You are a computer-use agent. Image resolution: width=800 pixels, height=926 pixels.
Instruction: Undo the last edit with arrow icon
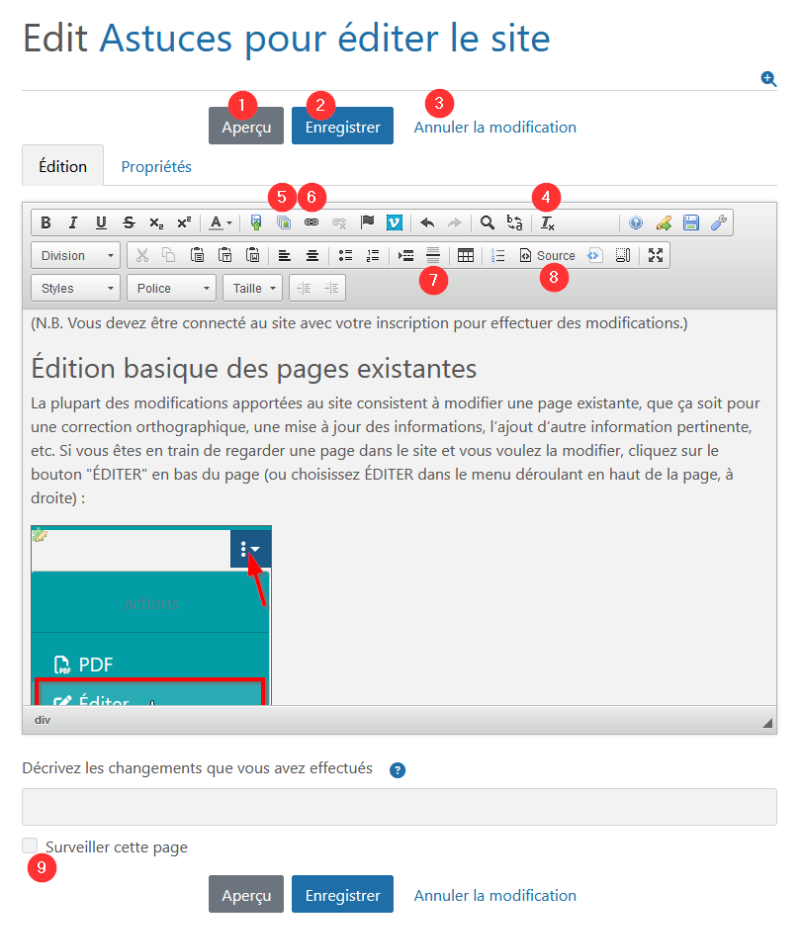(x=427, y=223)
